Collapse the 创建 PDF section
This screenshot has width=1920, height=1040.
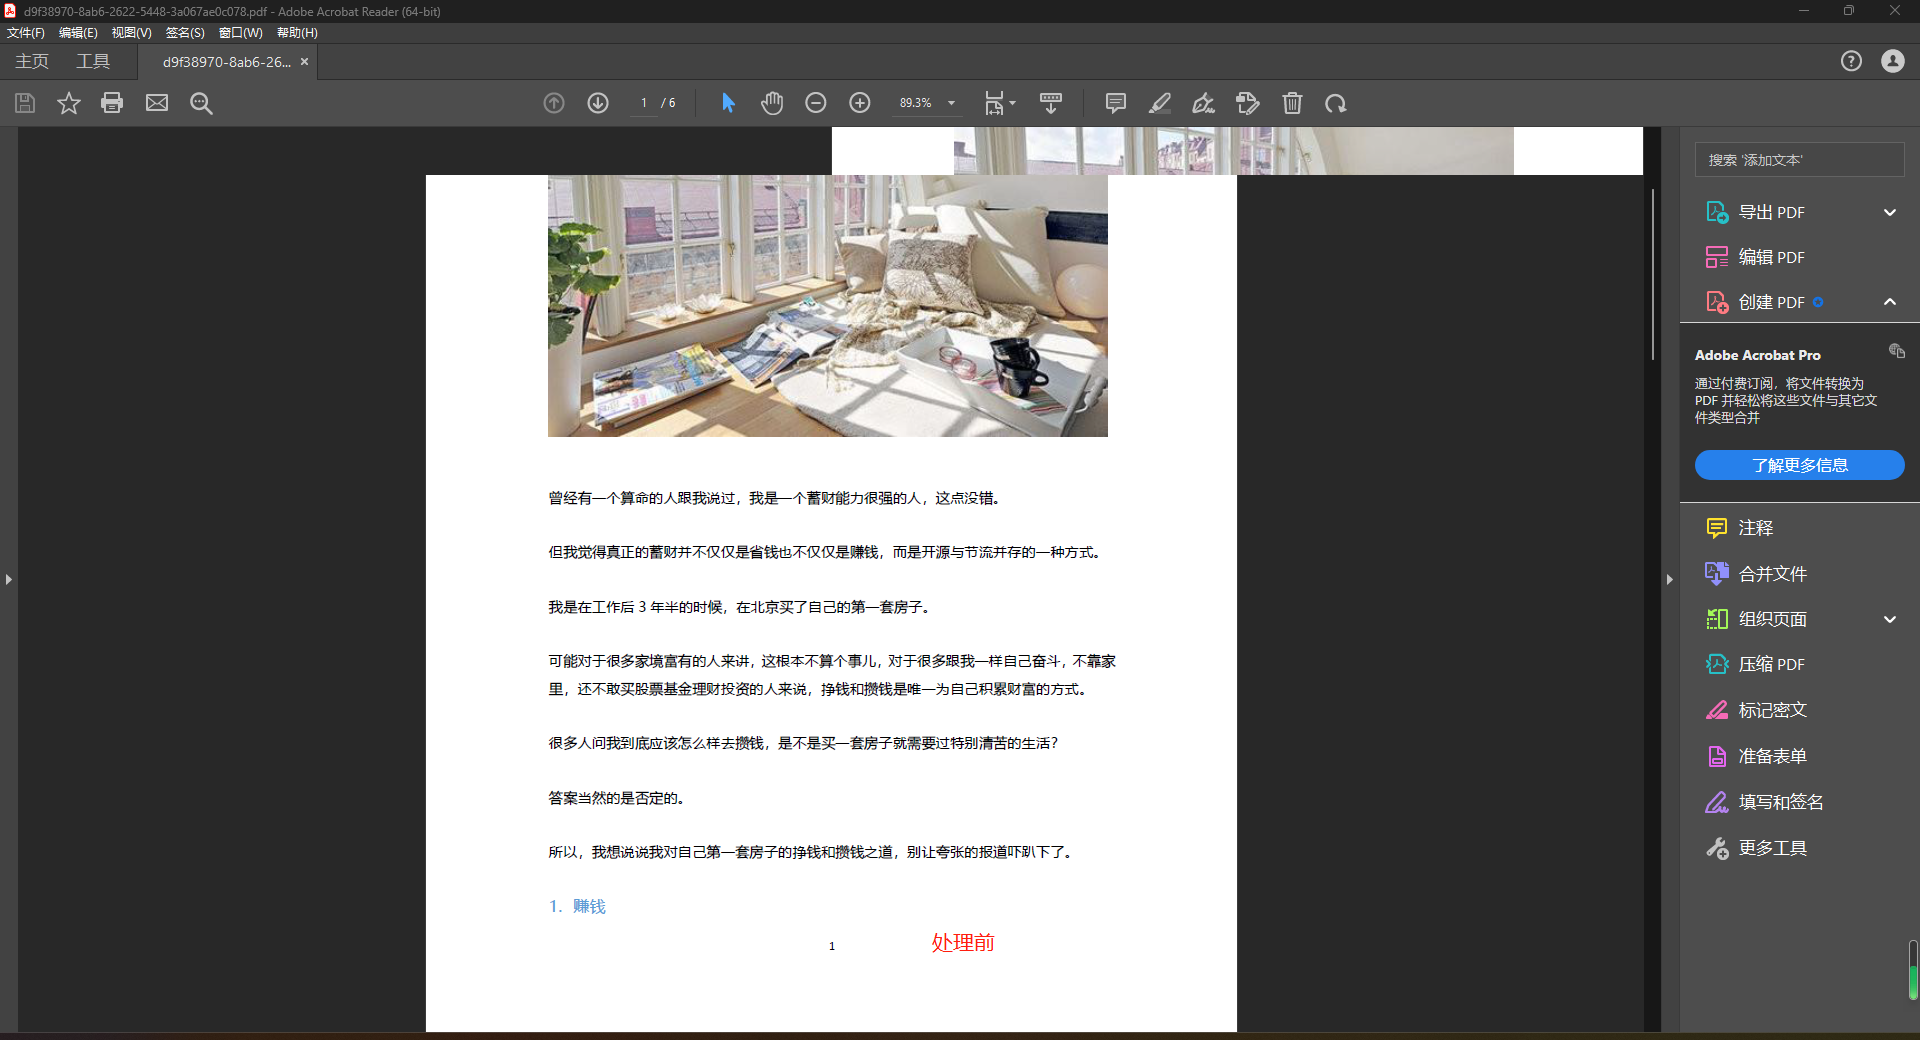coord(1889,302)
